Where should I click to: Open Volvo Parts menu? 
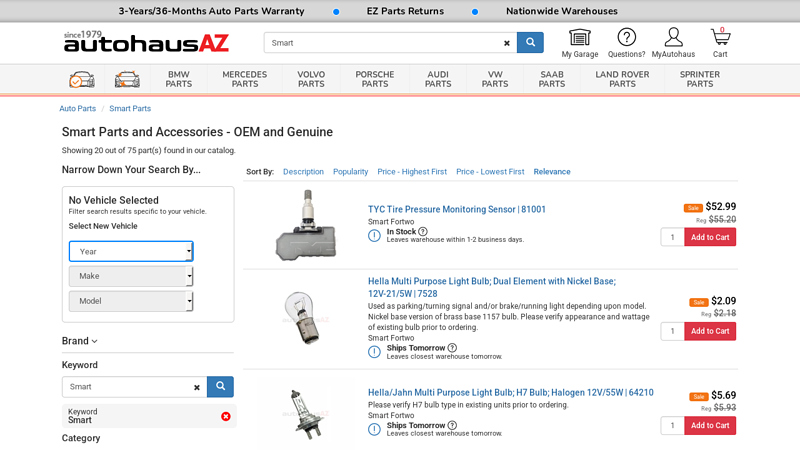tap(311, 79)
